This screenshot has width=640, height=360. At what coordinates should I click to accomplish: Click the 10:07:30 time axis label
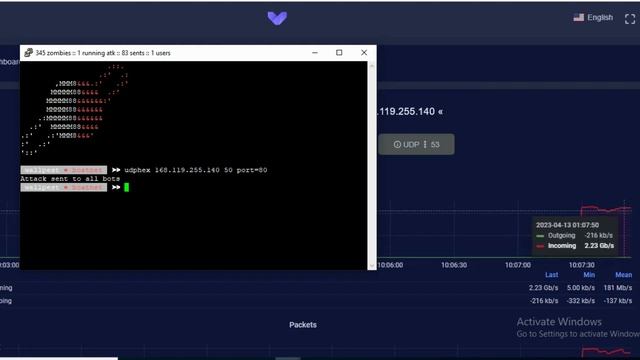point(582,265)
